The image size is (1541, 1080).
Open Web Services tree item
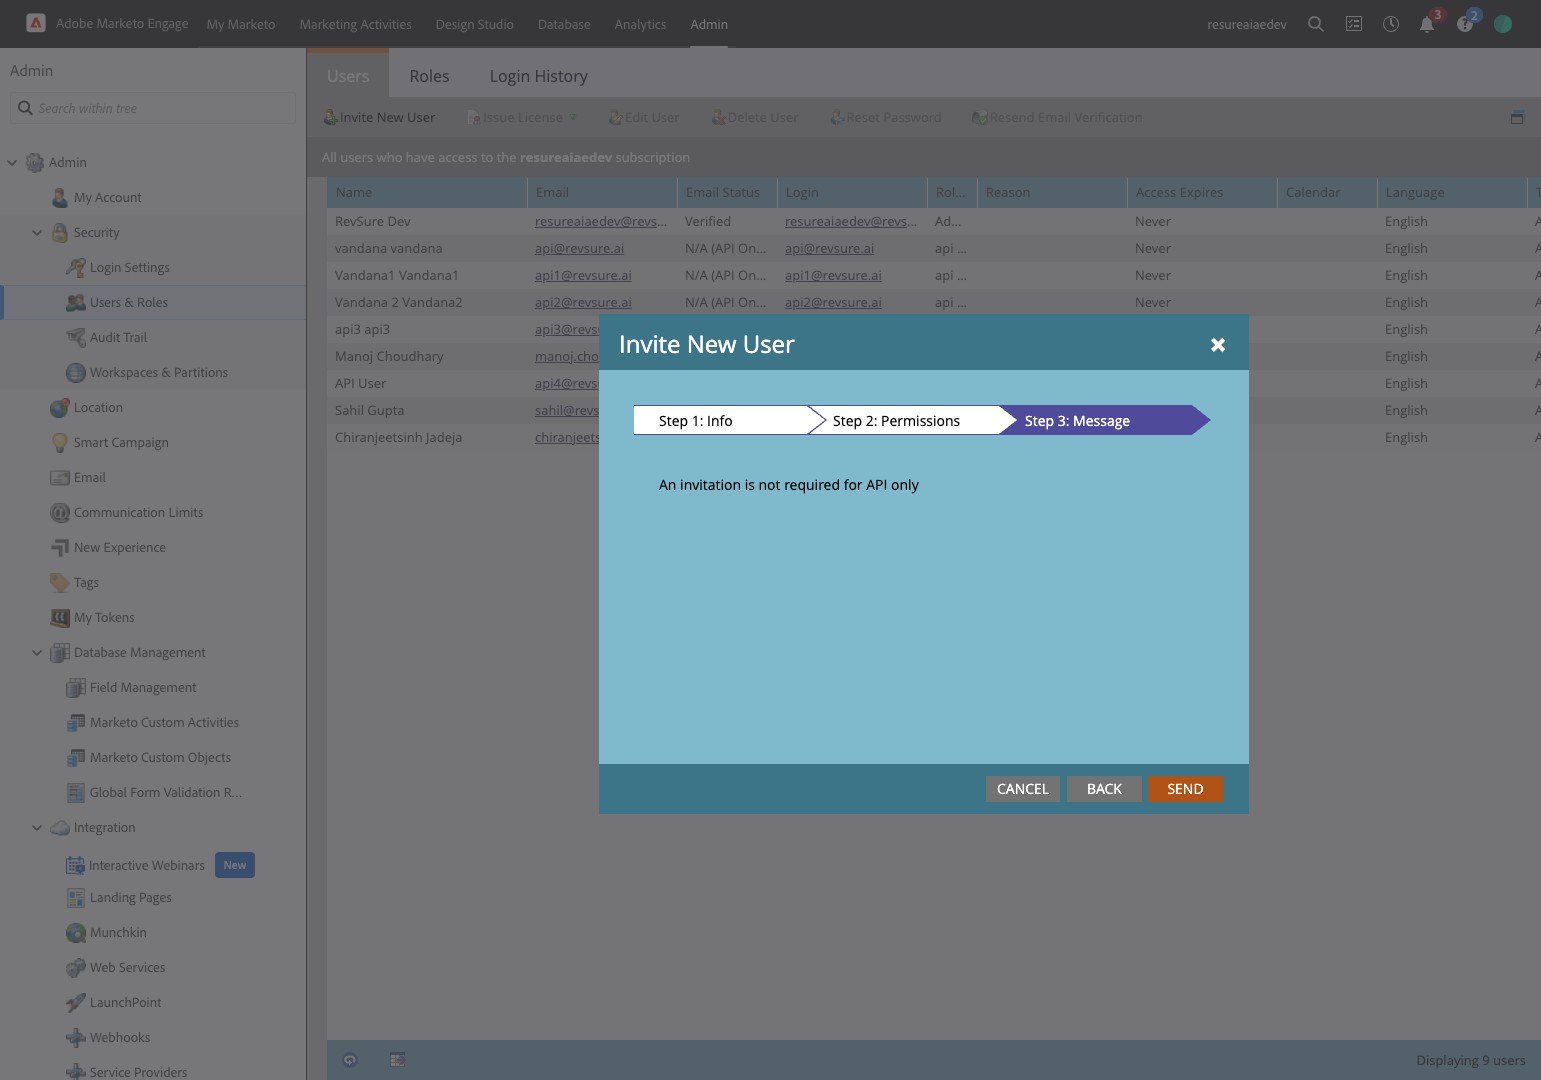coord(127,967)
